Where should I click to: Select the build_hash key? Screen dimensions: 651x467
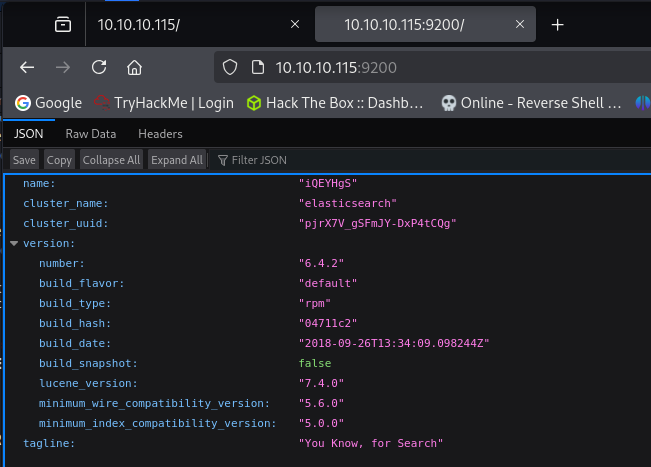pyautogui.click(x=75, y=323)
